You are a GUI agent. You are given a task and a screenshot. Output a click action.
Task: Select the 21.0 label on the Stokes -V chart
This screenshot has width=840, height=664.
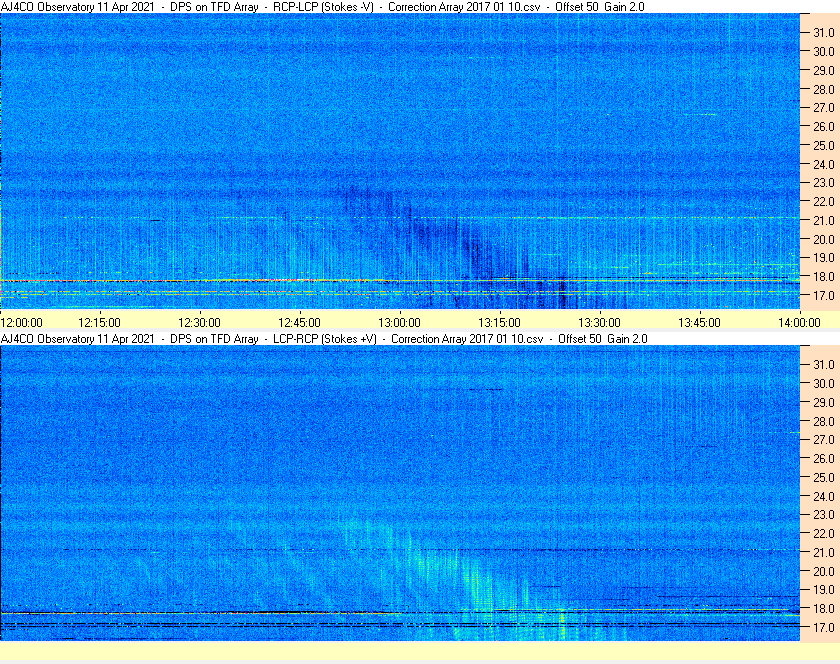[x=824, y=220]
